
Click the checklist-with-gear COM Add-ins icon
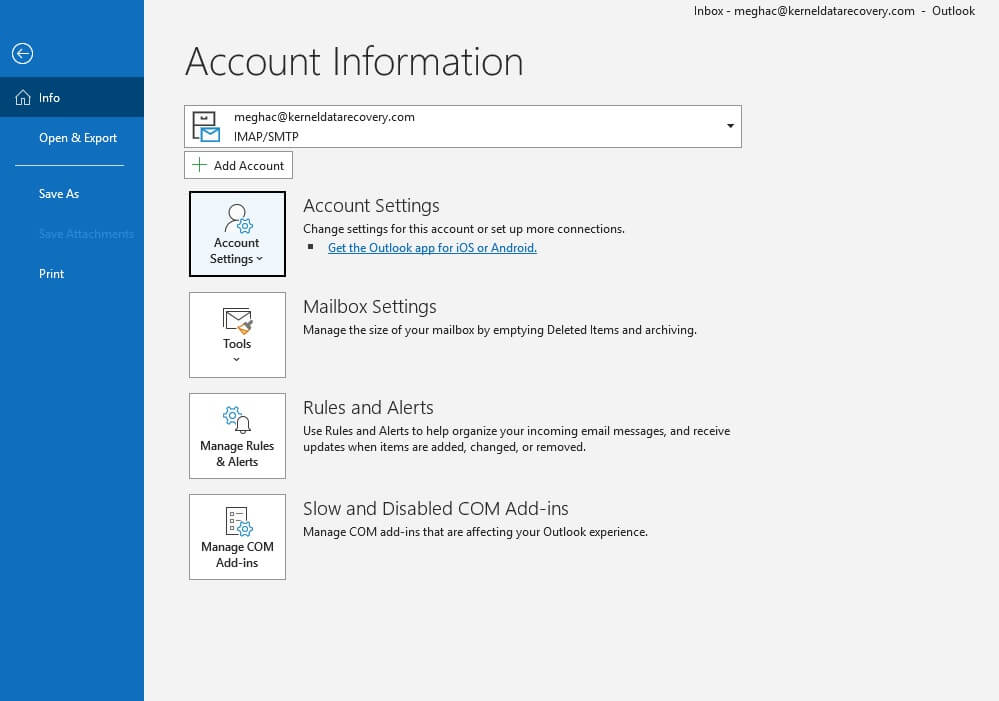(238, 521)
